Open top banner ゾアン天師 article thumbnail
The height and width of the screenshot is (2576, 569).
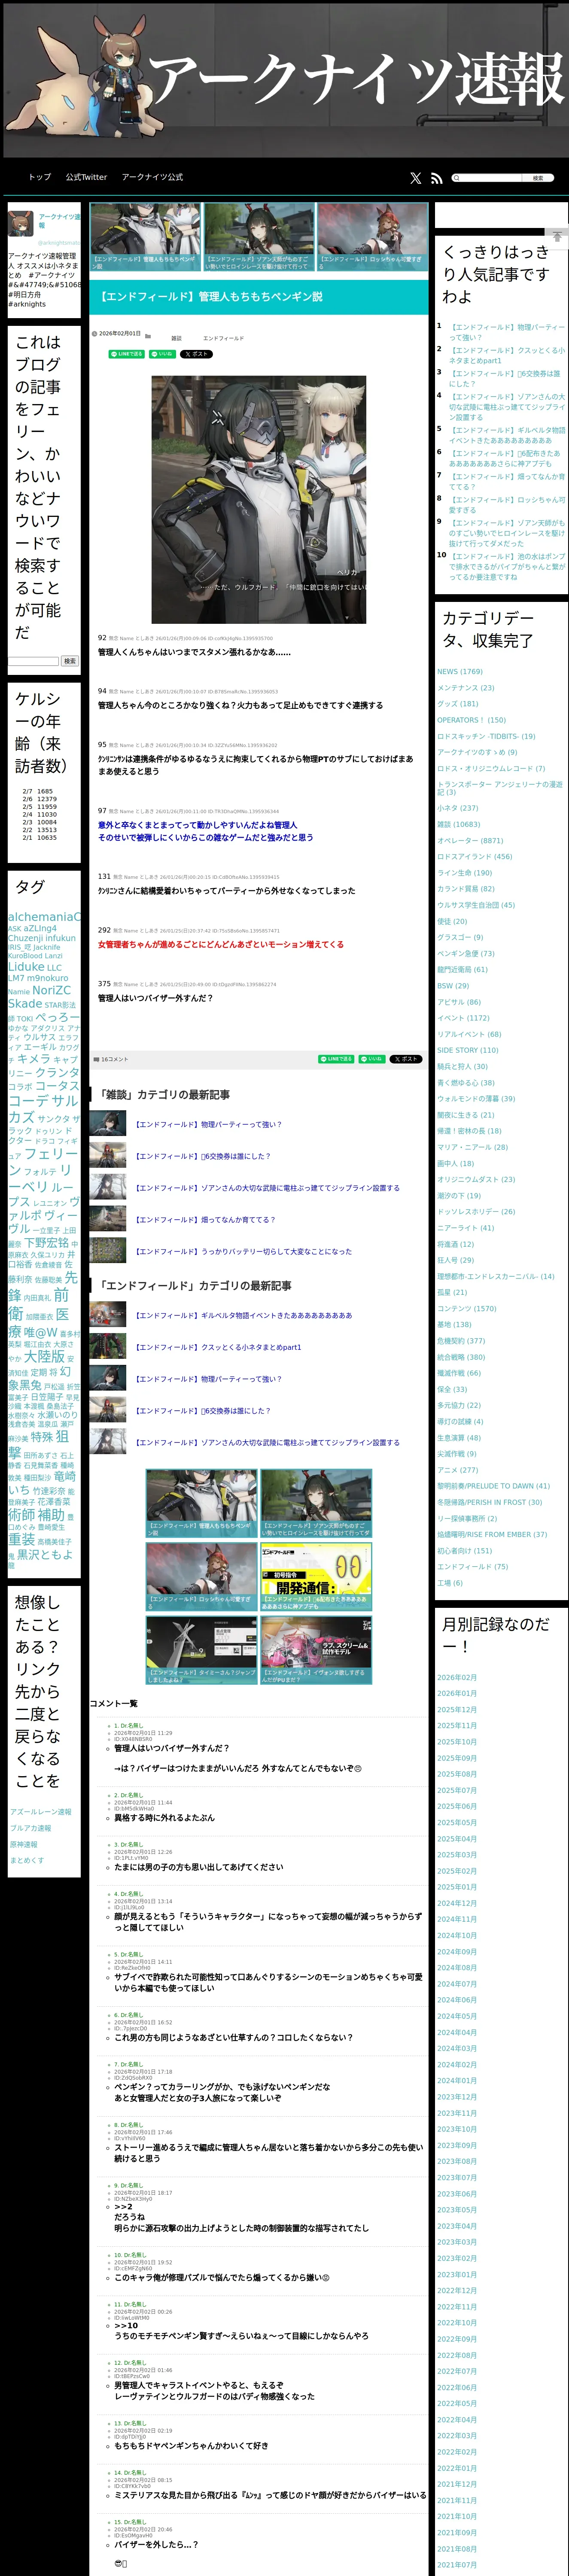pyautogui.click(x=259, y=237)
